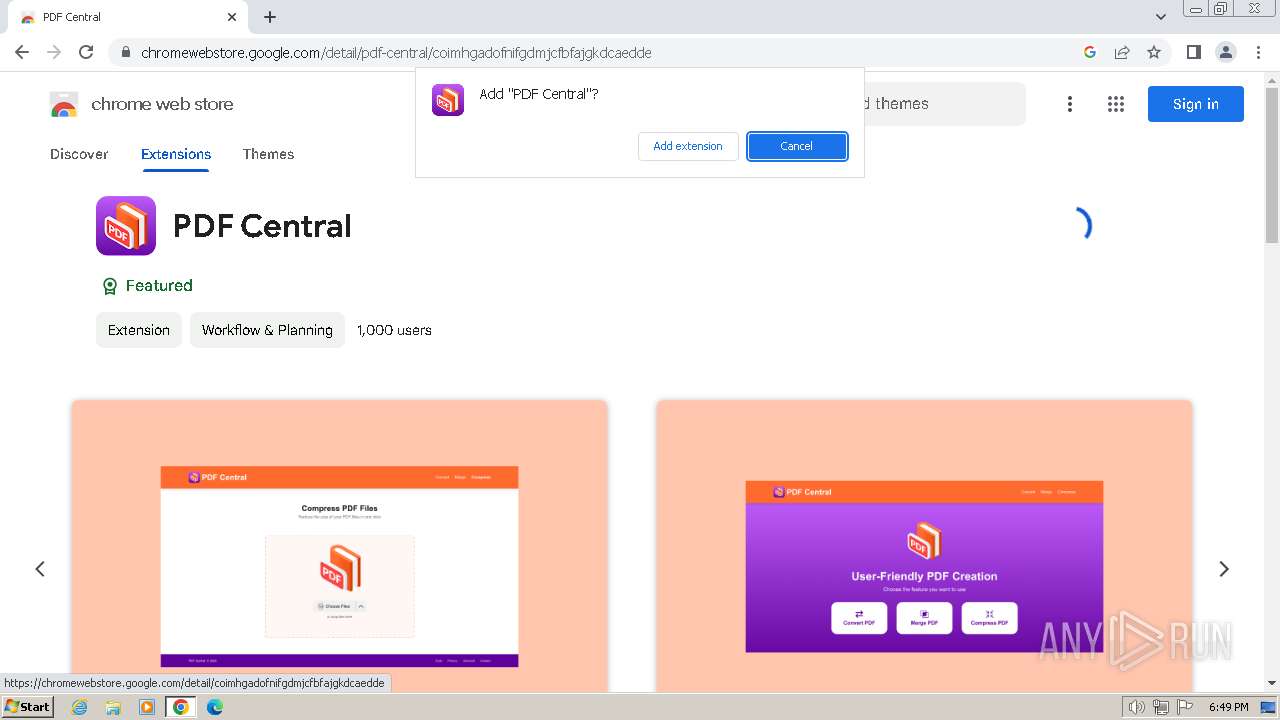Show the previous screenshot
The image size is (1280, 720).
[x=40, y=569]
